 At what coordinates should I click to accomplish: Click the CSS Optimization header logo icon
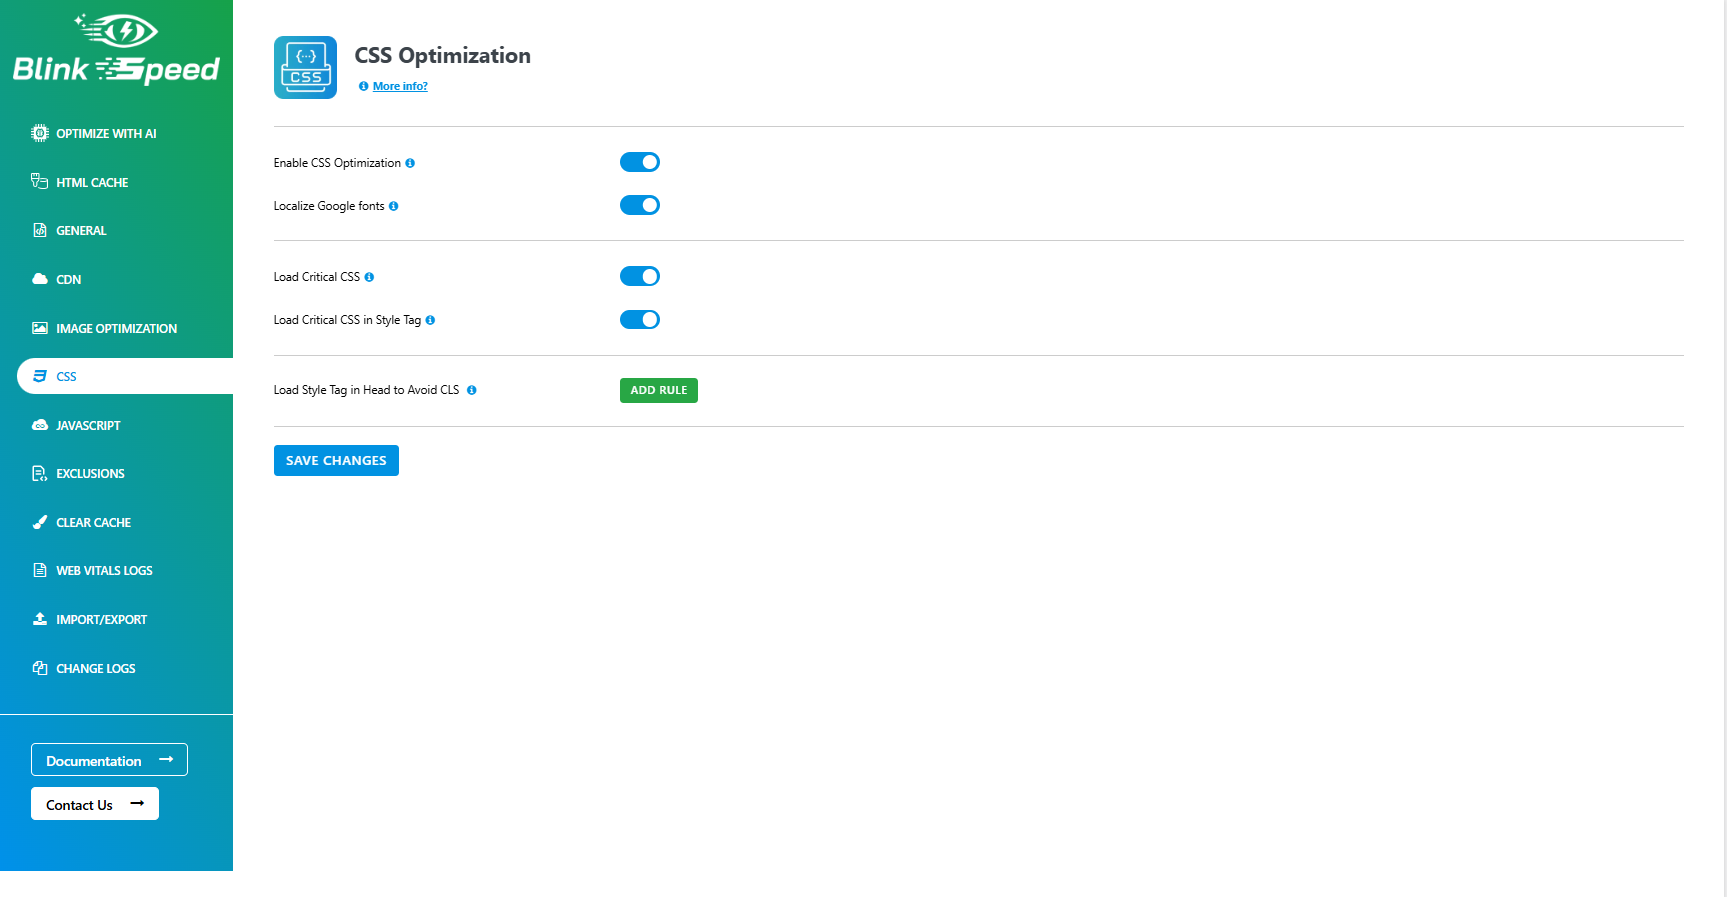click(x=305, y=67)
